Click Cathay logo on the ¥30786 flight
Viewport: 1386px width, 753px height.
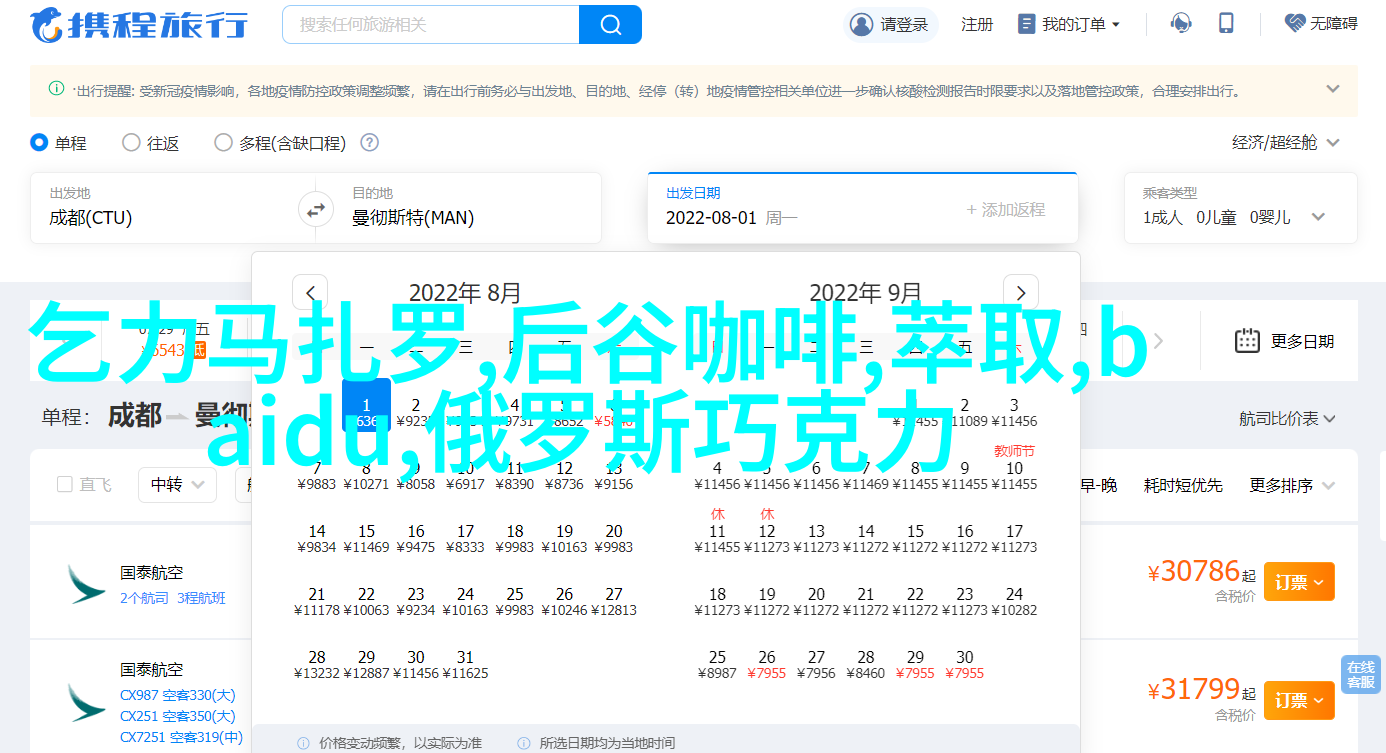coord(86,583)
